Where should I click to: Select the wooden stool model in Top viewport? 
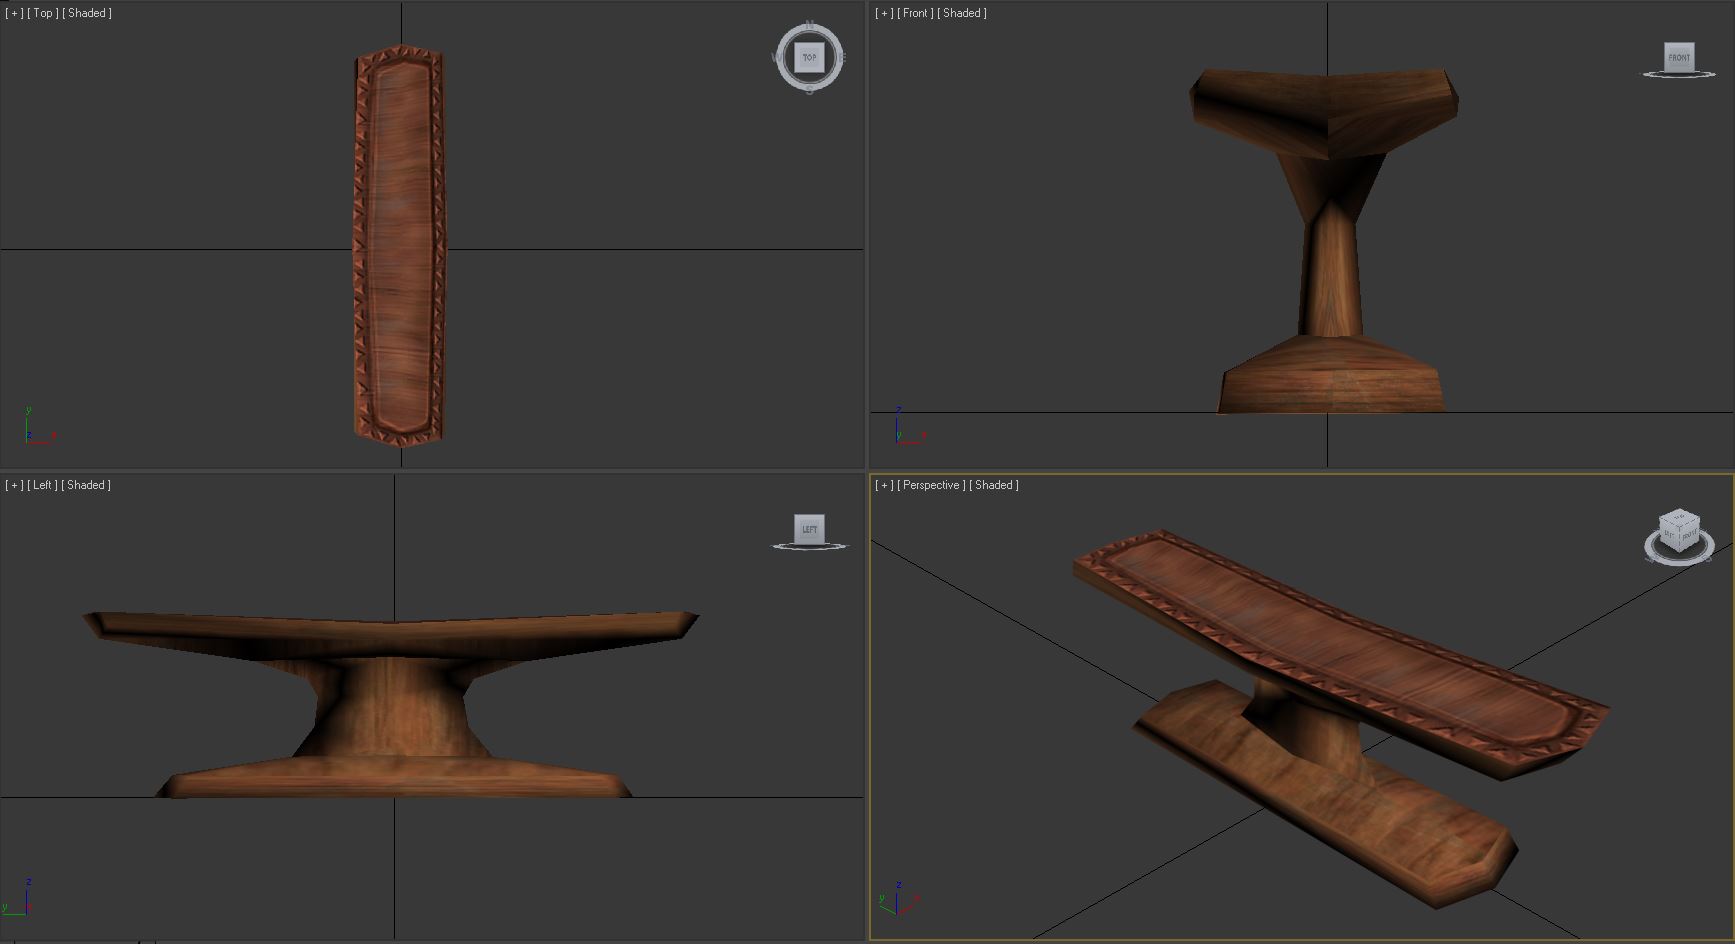[399, 246]
